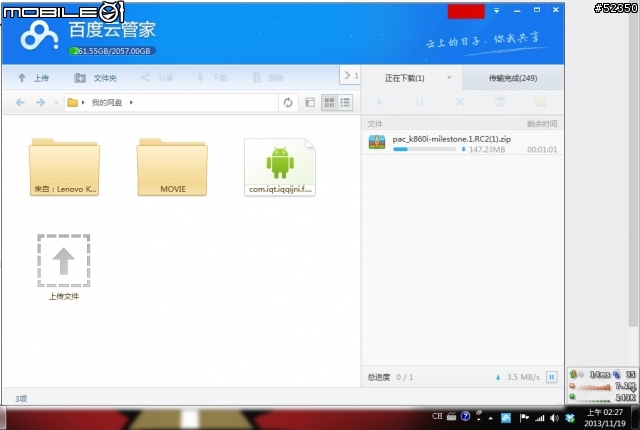Click the download progress bar of the zip

[x=424, y=149]
